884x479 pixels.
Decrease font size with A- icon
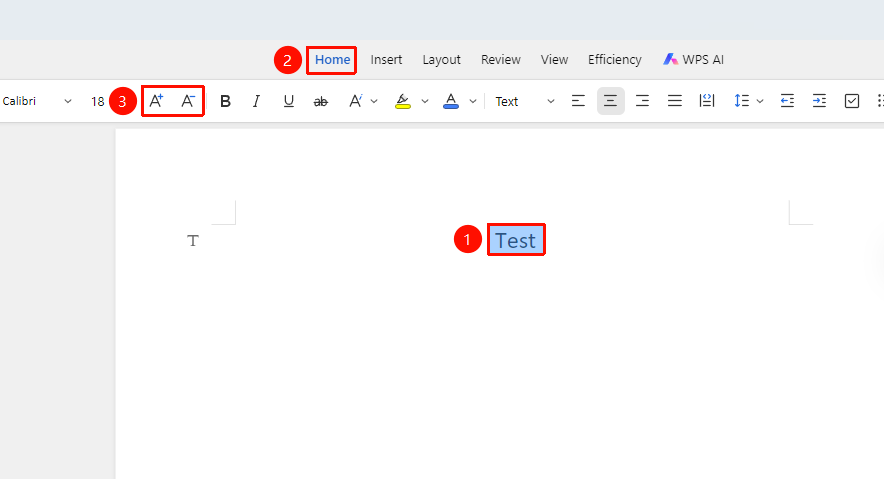click(188, 101)
